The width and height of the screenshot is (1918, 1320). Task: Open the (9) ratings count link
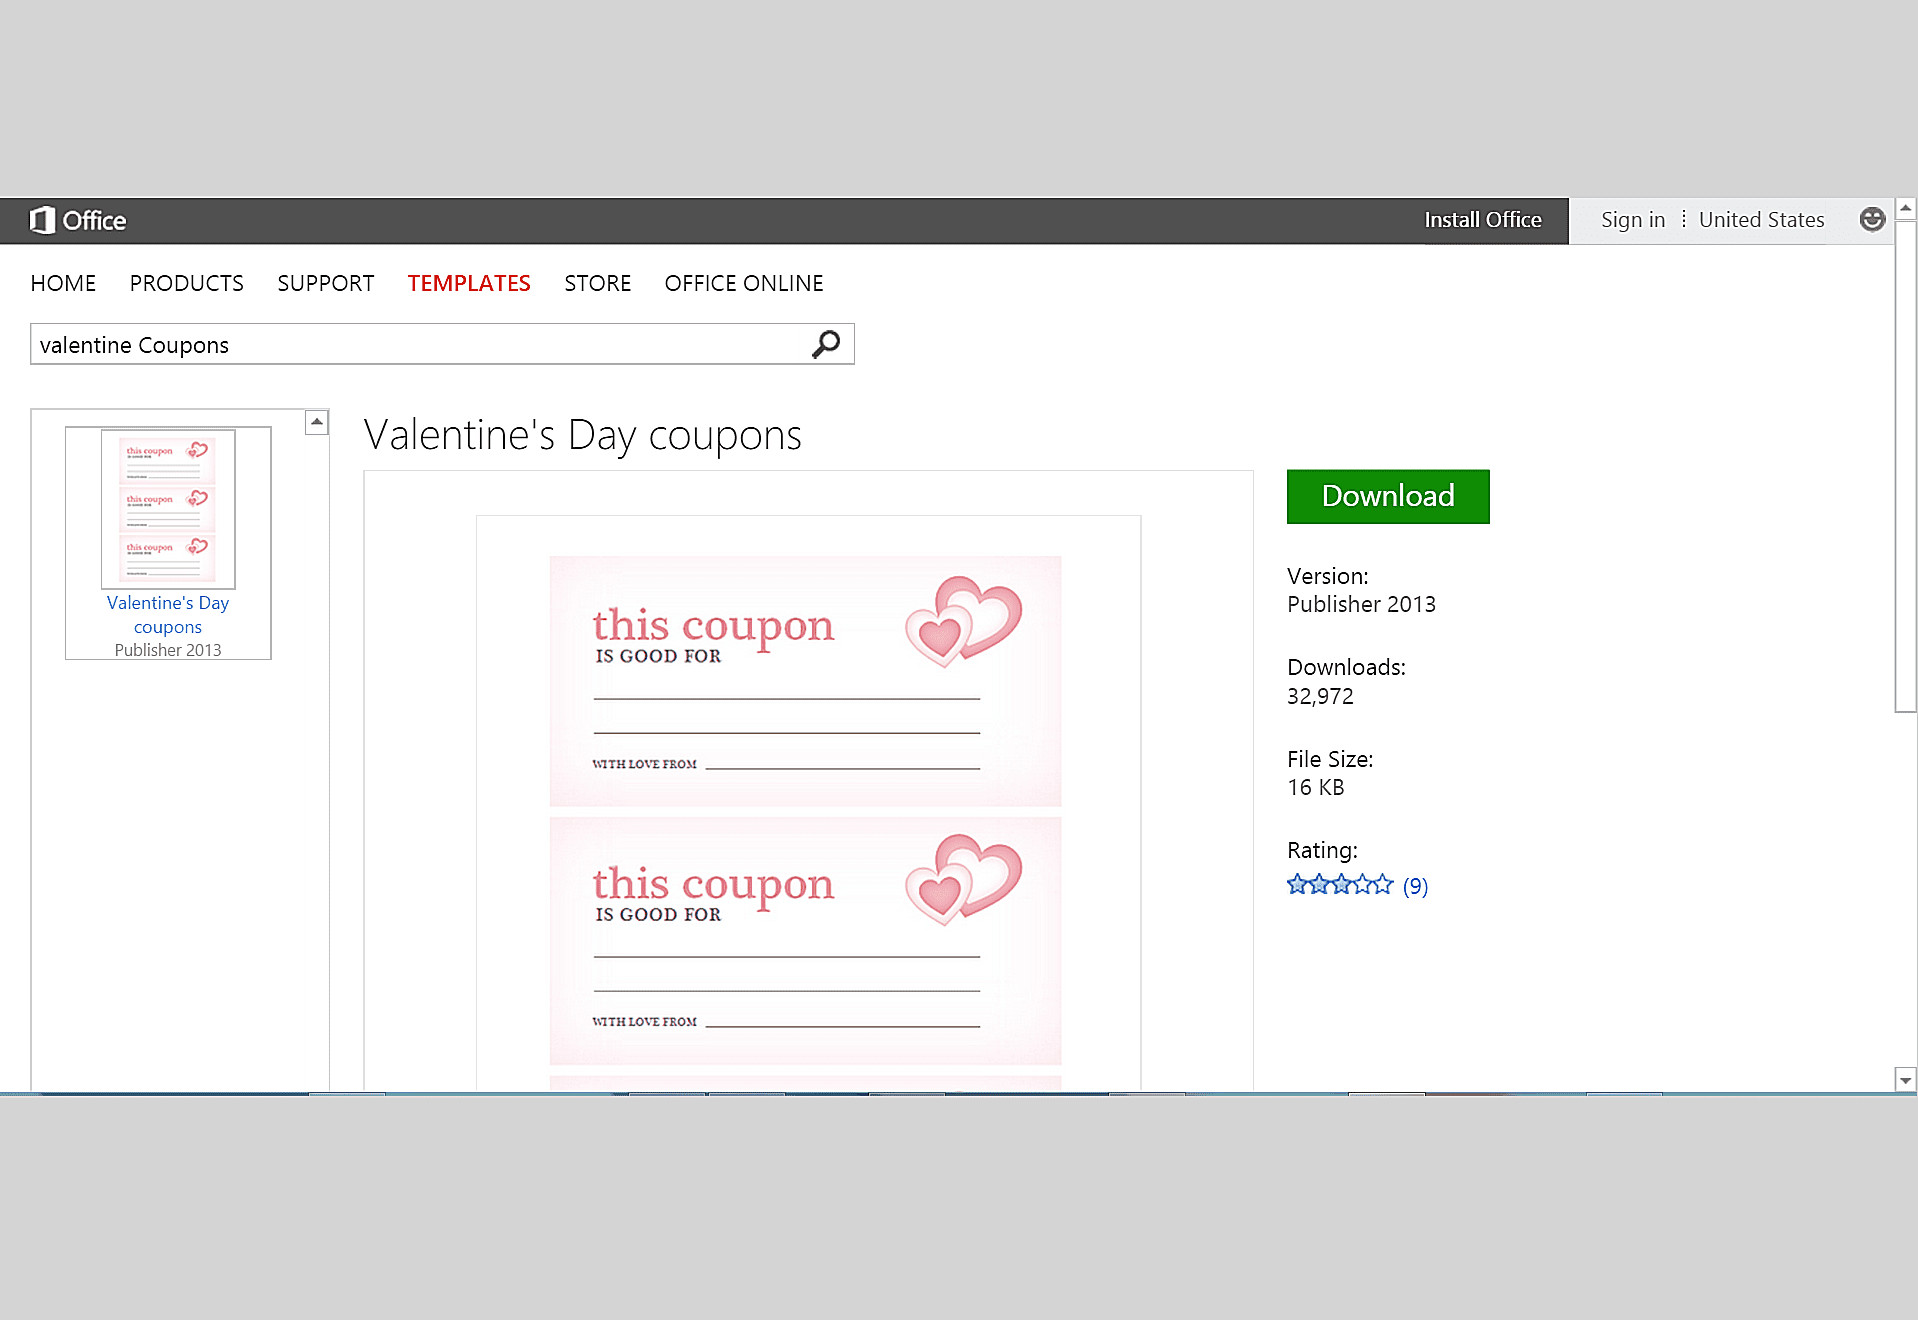(x=1415, y=886)
